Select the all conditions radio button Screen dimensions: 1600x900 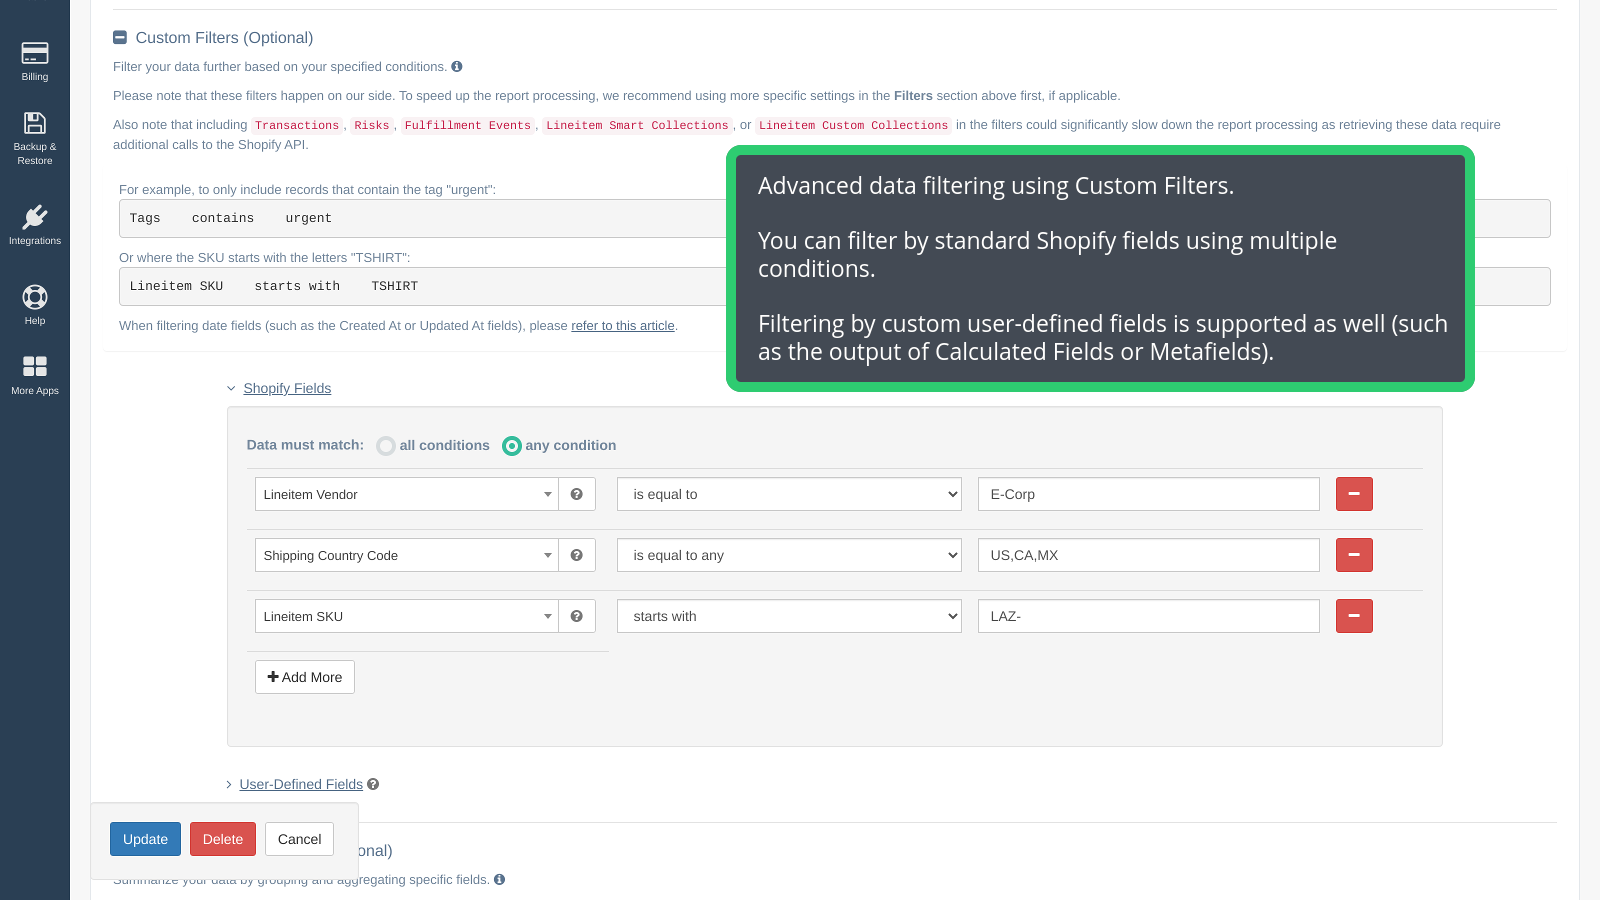385,446
